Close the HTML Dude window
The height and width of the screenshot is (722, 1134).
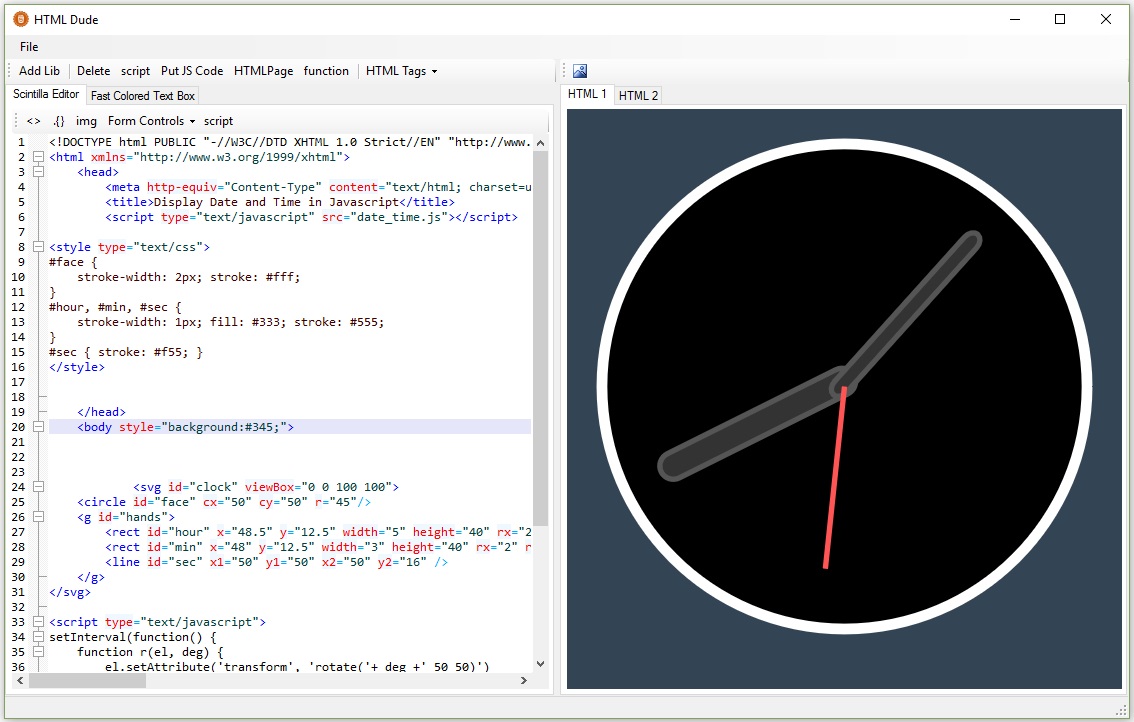tap(1106, 20)
